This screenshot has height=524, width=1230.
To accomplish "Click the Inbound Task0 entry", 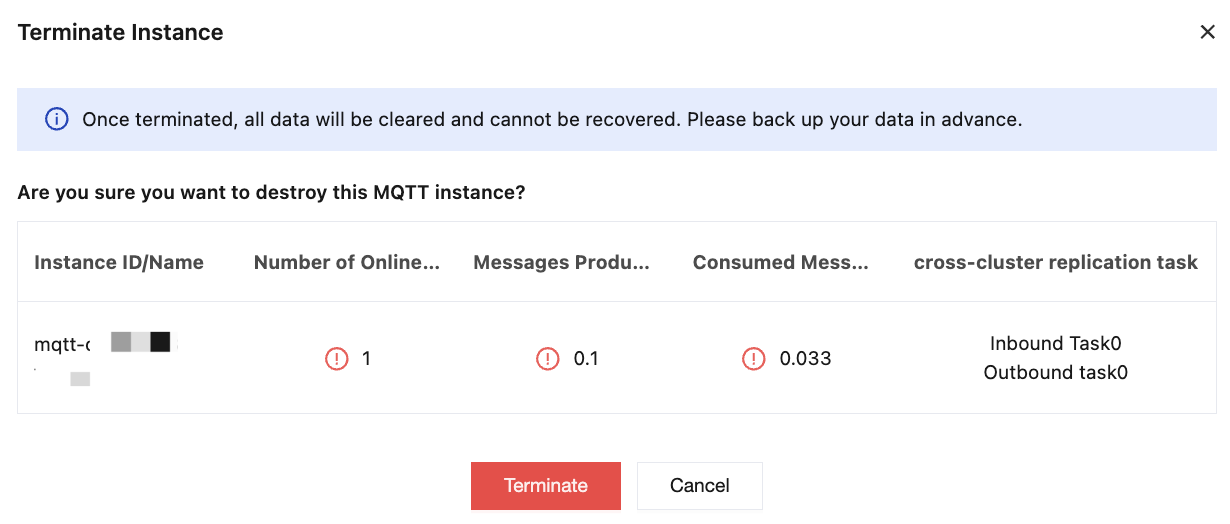I will click(1055, 344).
